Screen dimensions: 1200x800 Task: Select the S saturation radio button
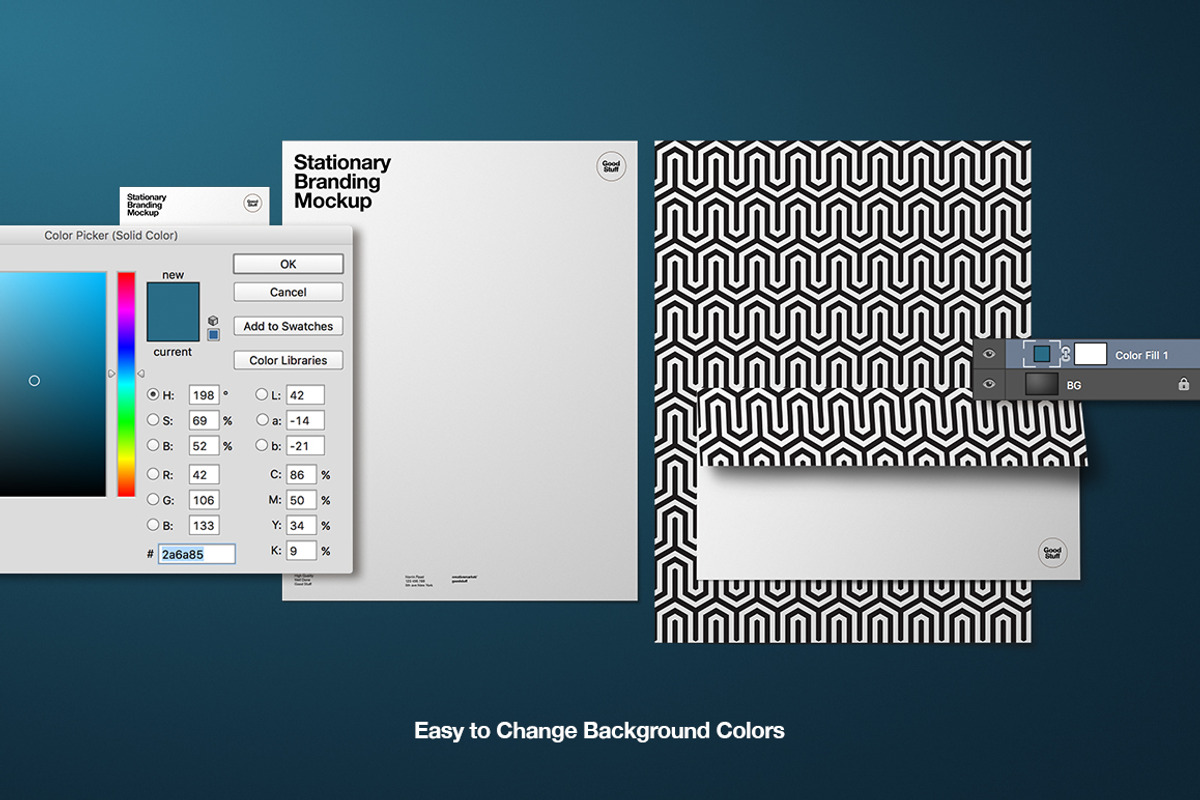(153, 420)
